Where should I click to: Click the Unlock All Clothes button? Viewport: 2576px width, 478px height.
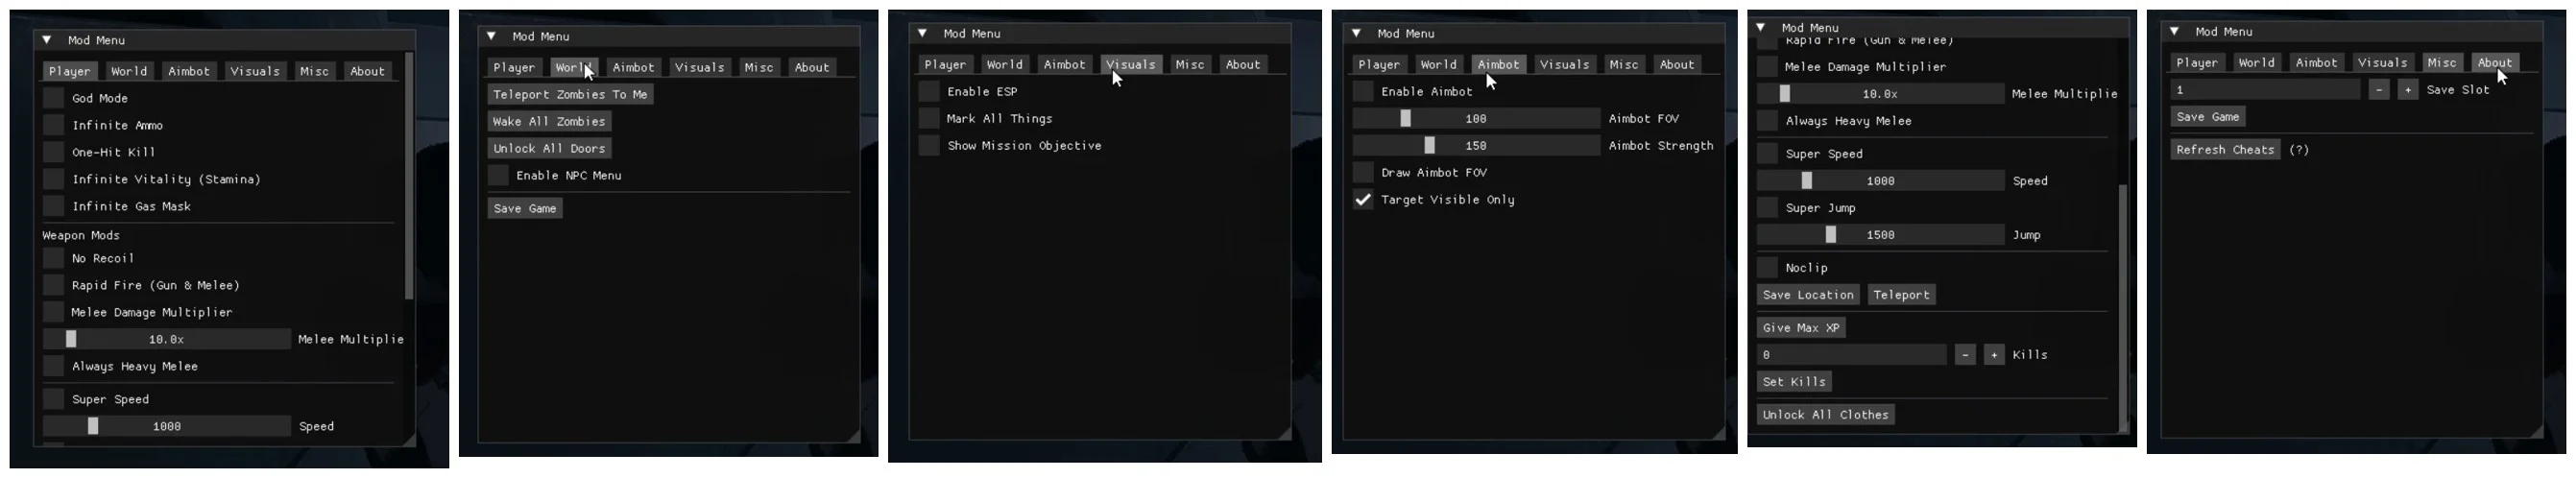1825,415
